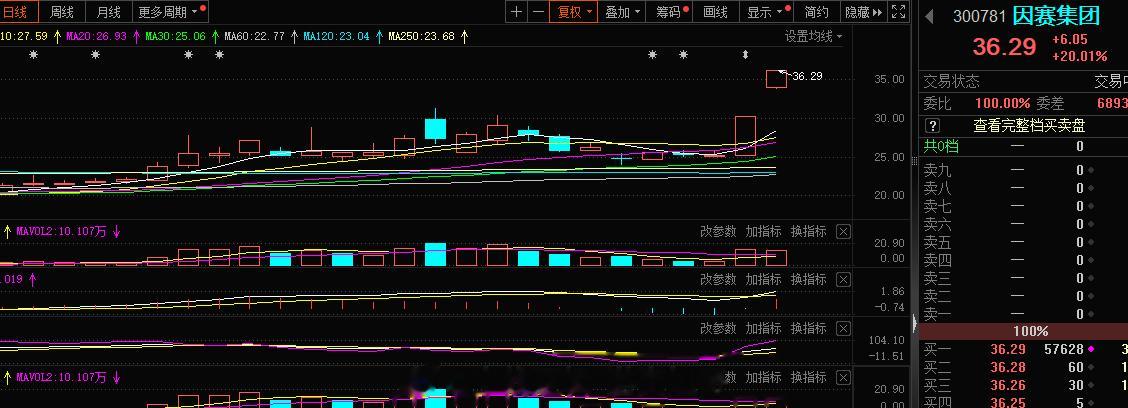
Task: Collapse the side quote panel with divider arrow
Action: point(915,322)
